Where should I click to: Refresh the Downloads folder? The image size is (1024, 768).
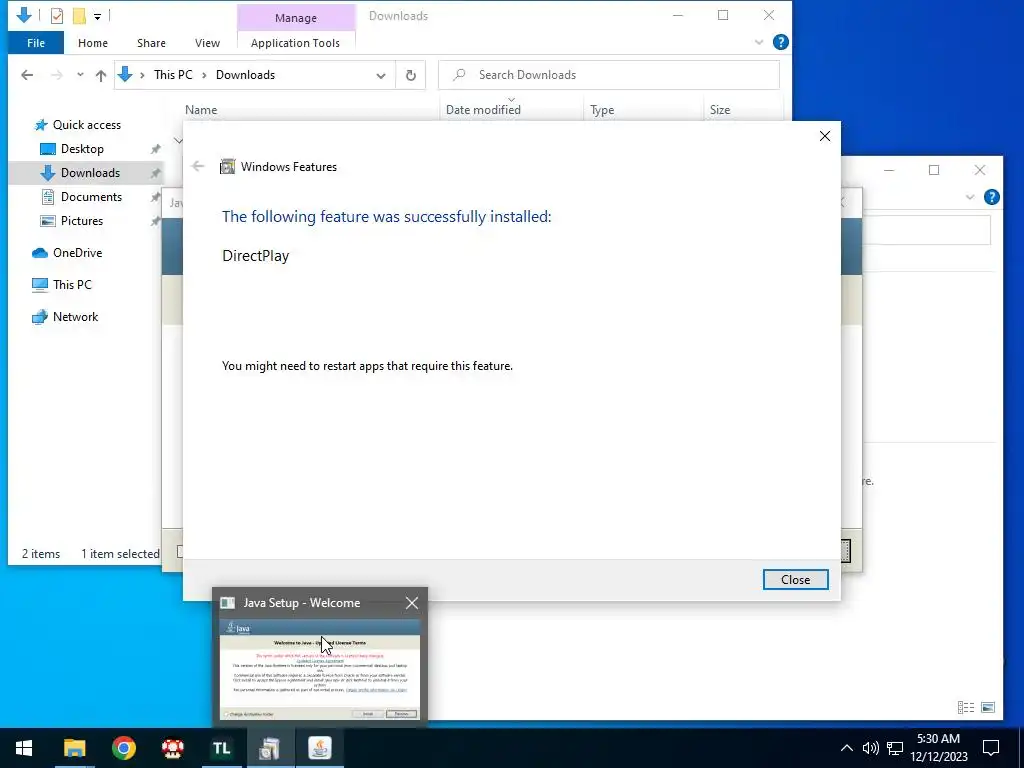tap(411, 75)
